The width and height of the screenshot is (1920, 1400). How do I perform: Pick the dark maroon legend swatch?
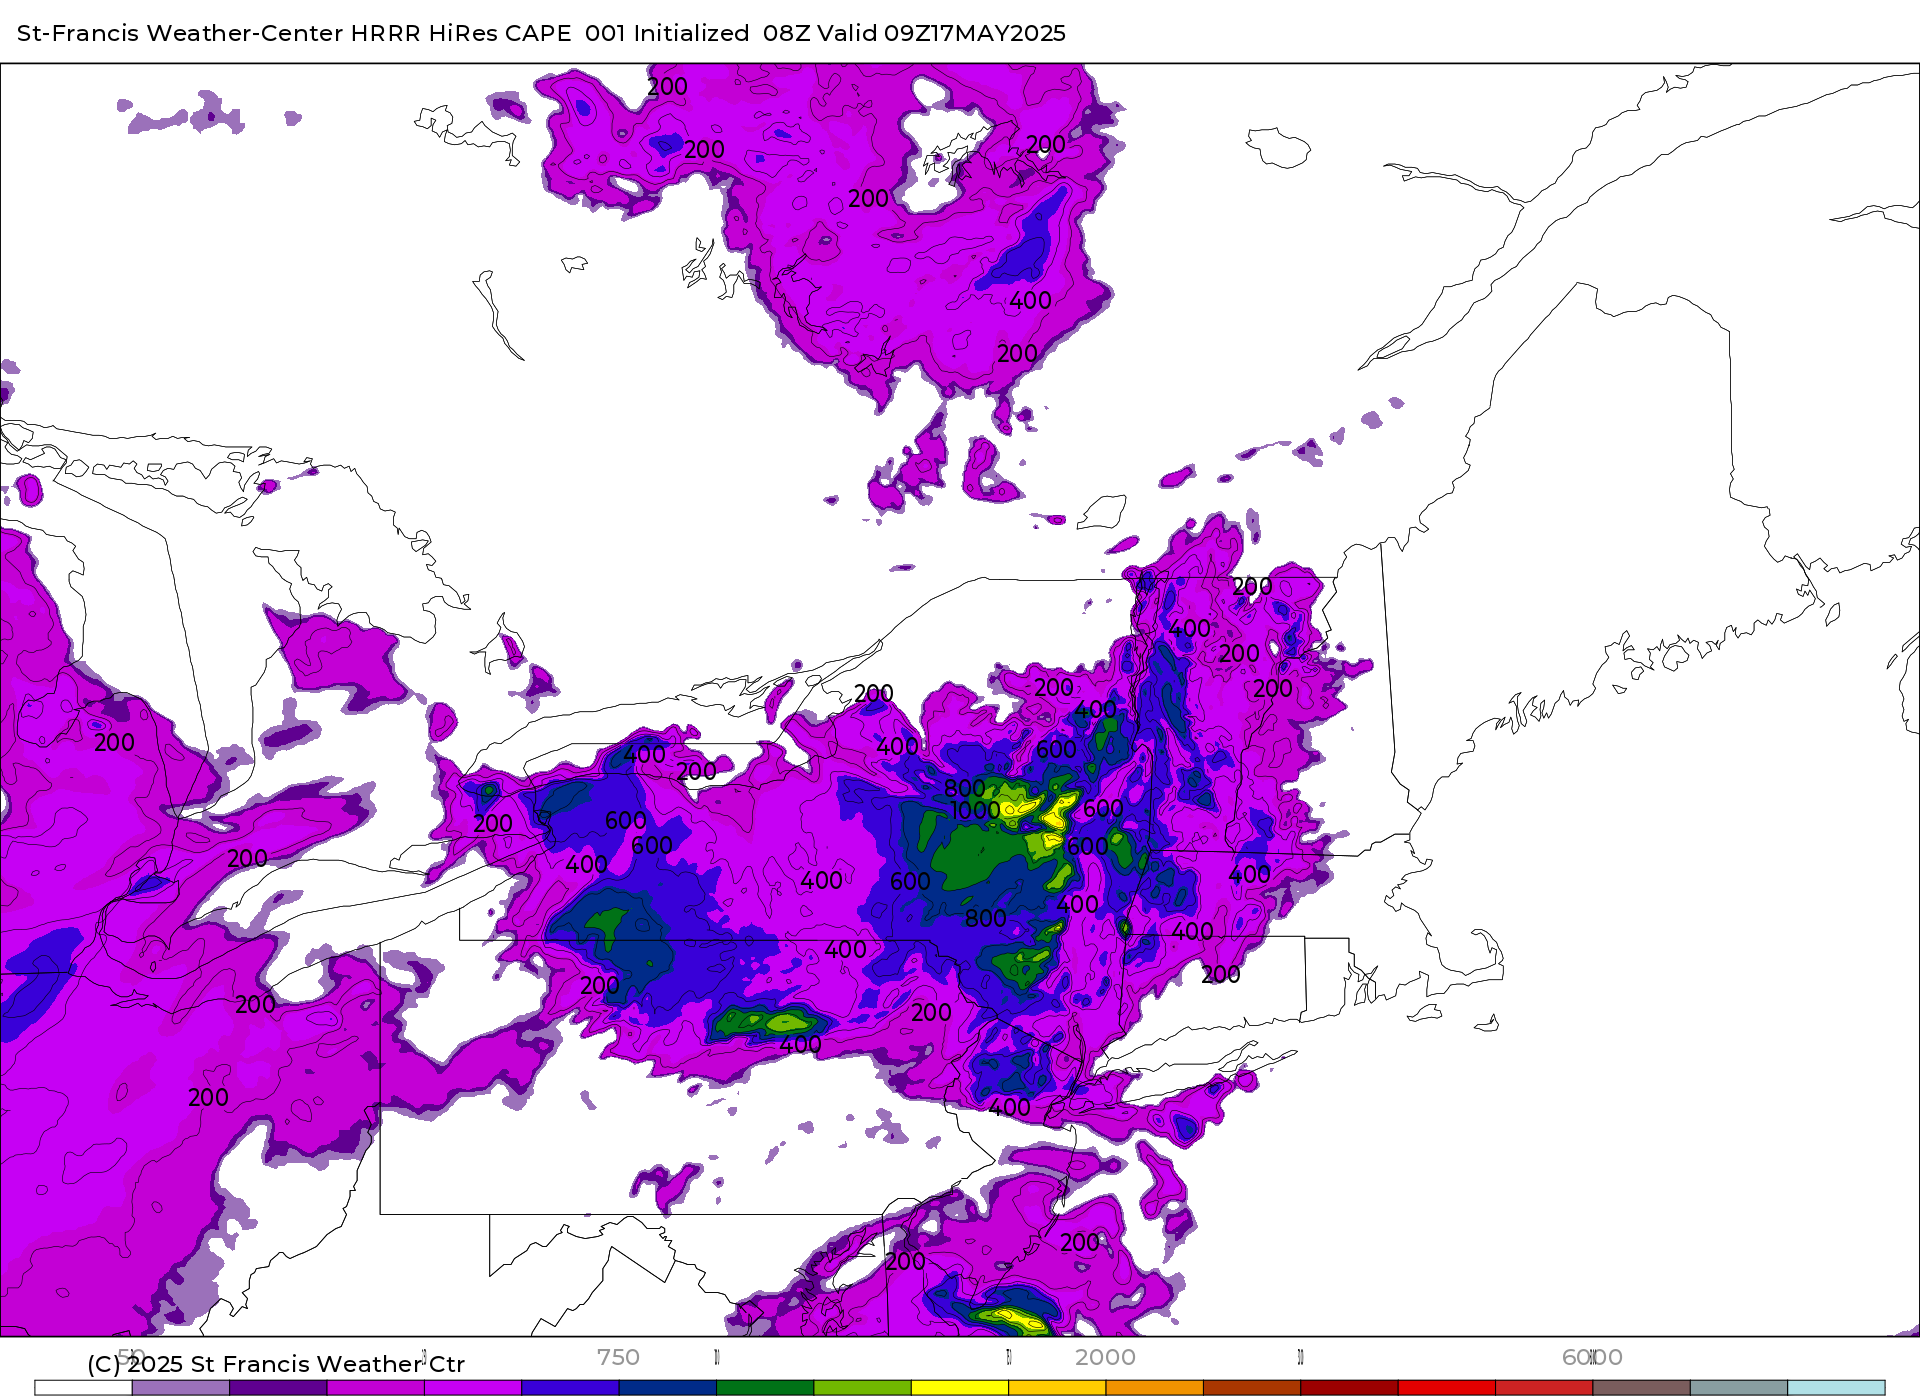[1349, 1388]
